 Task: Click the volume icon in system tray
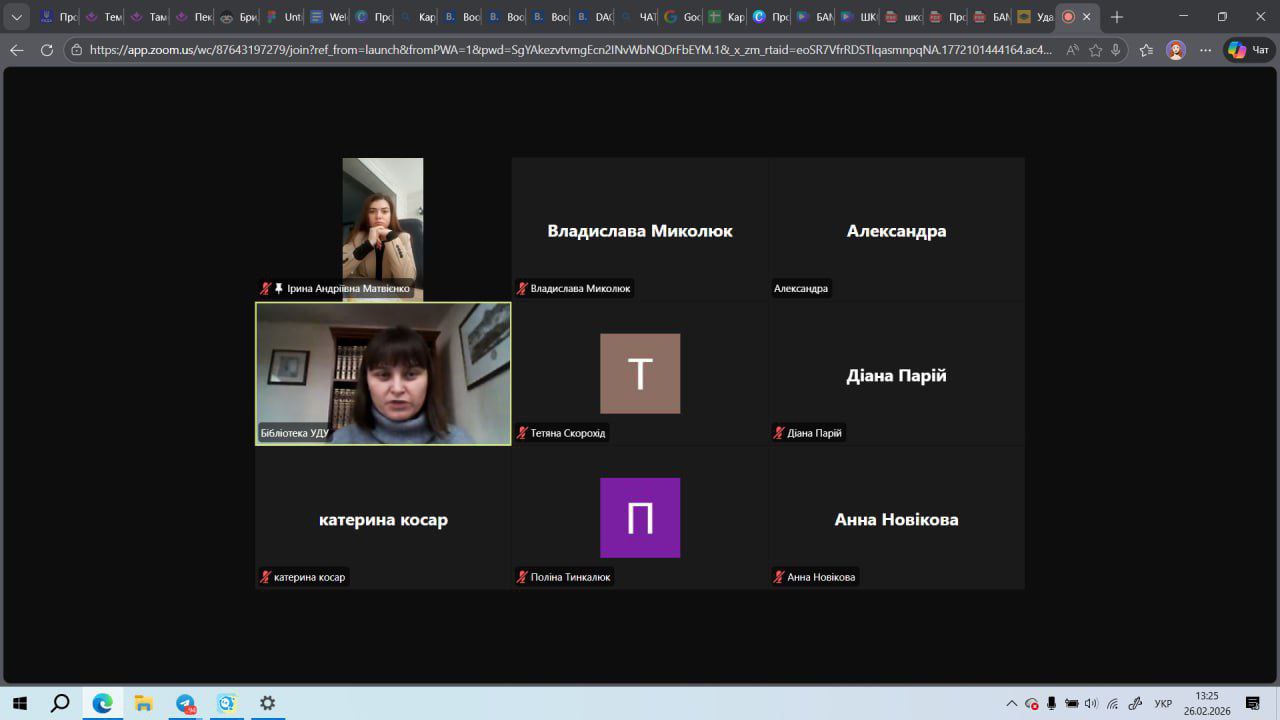click(x=1091, y=703)
